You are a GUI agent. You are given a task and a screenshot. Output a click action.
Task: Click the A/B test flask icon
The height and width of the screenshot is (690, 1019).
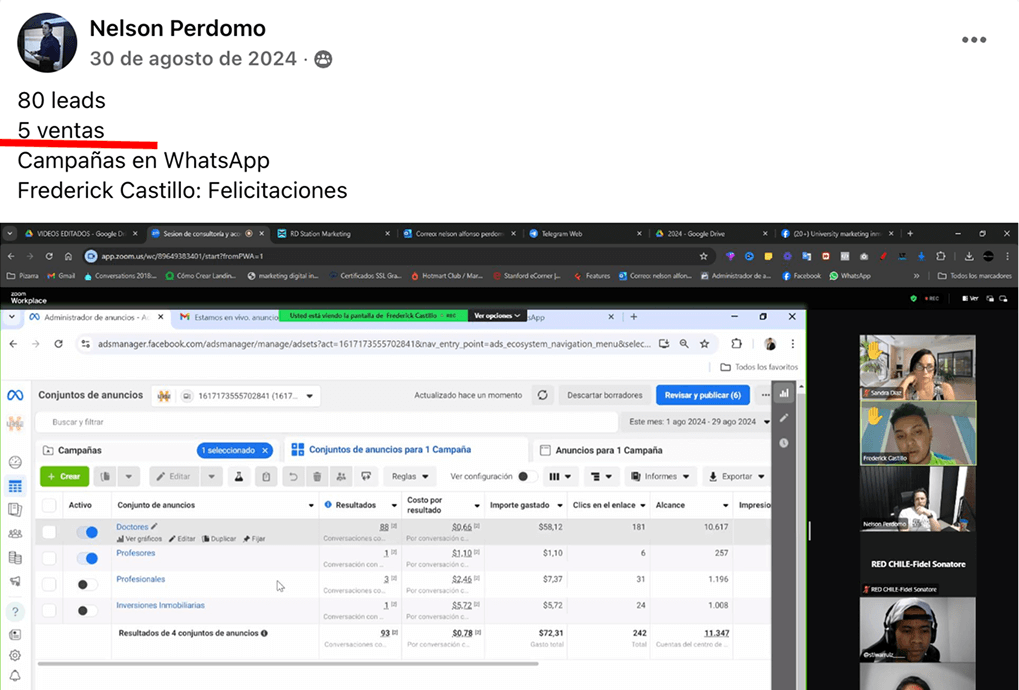tap(239, 477)
